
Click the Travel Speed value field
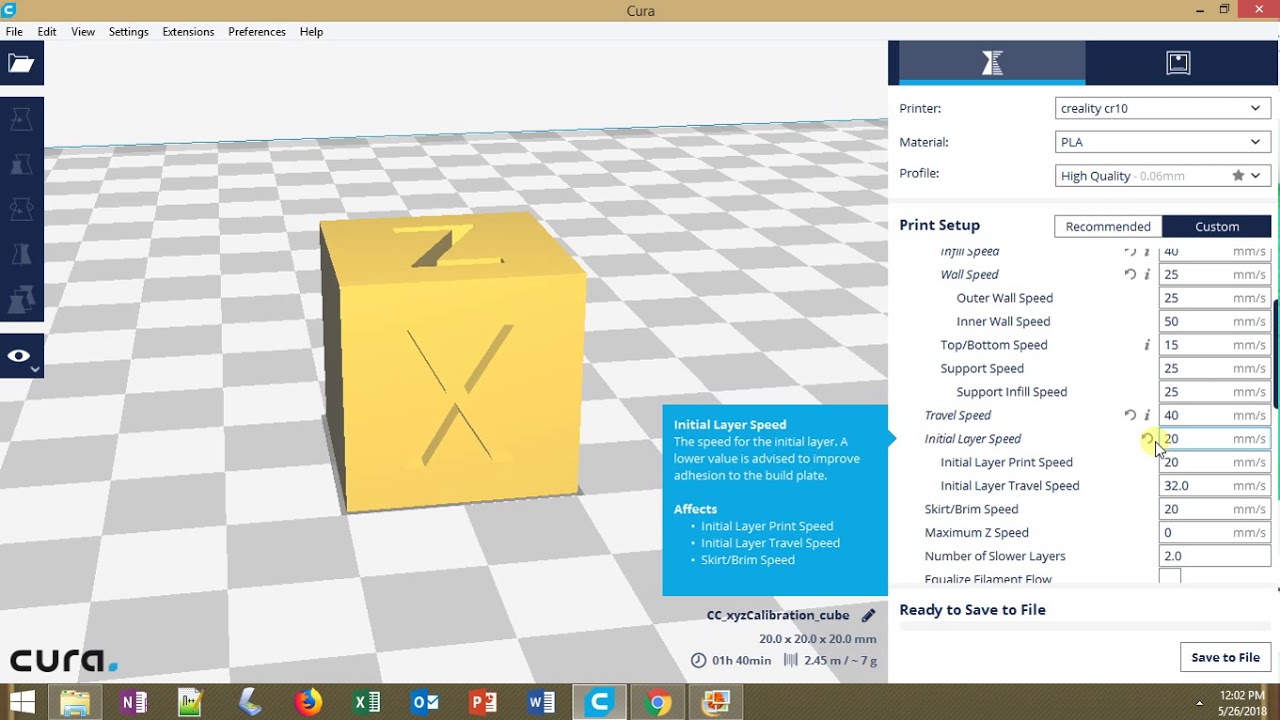point(1215,416)
